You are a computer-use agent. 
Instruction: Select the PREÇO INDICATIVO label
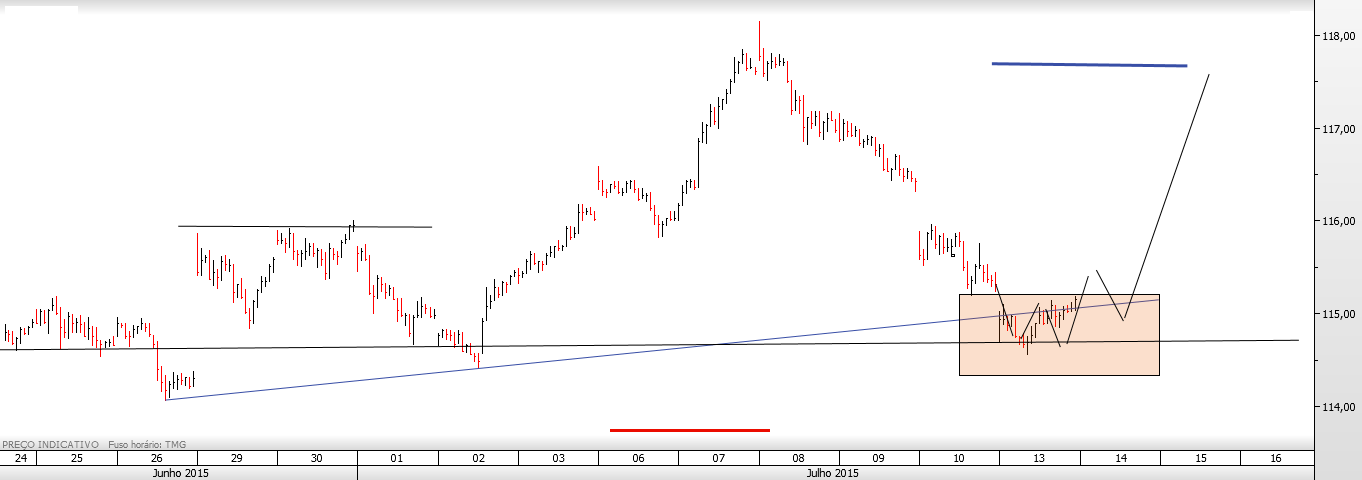click(50, 444)
